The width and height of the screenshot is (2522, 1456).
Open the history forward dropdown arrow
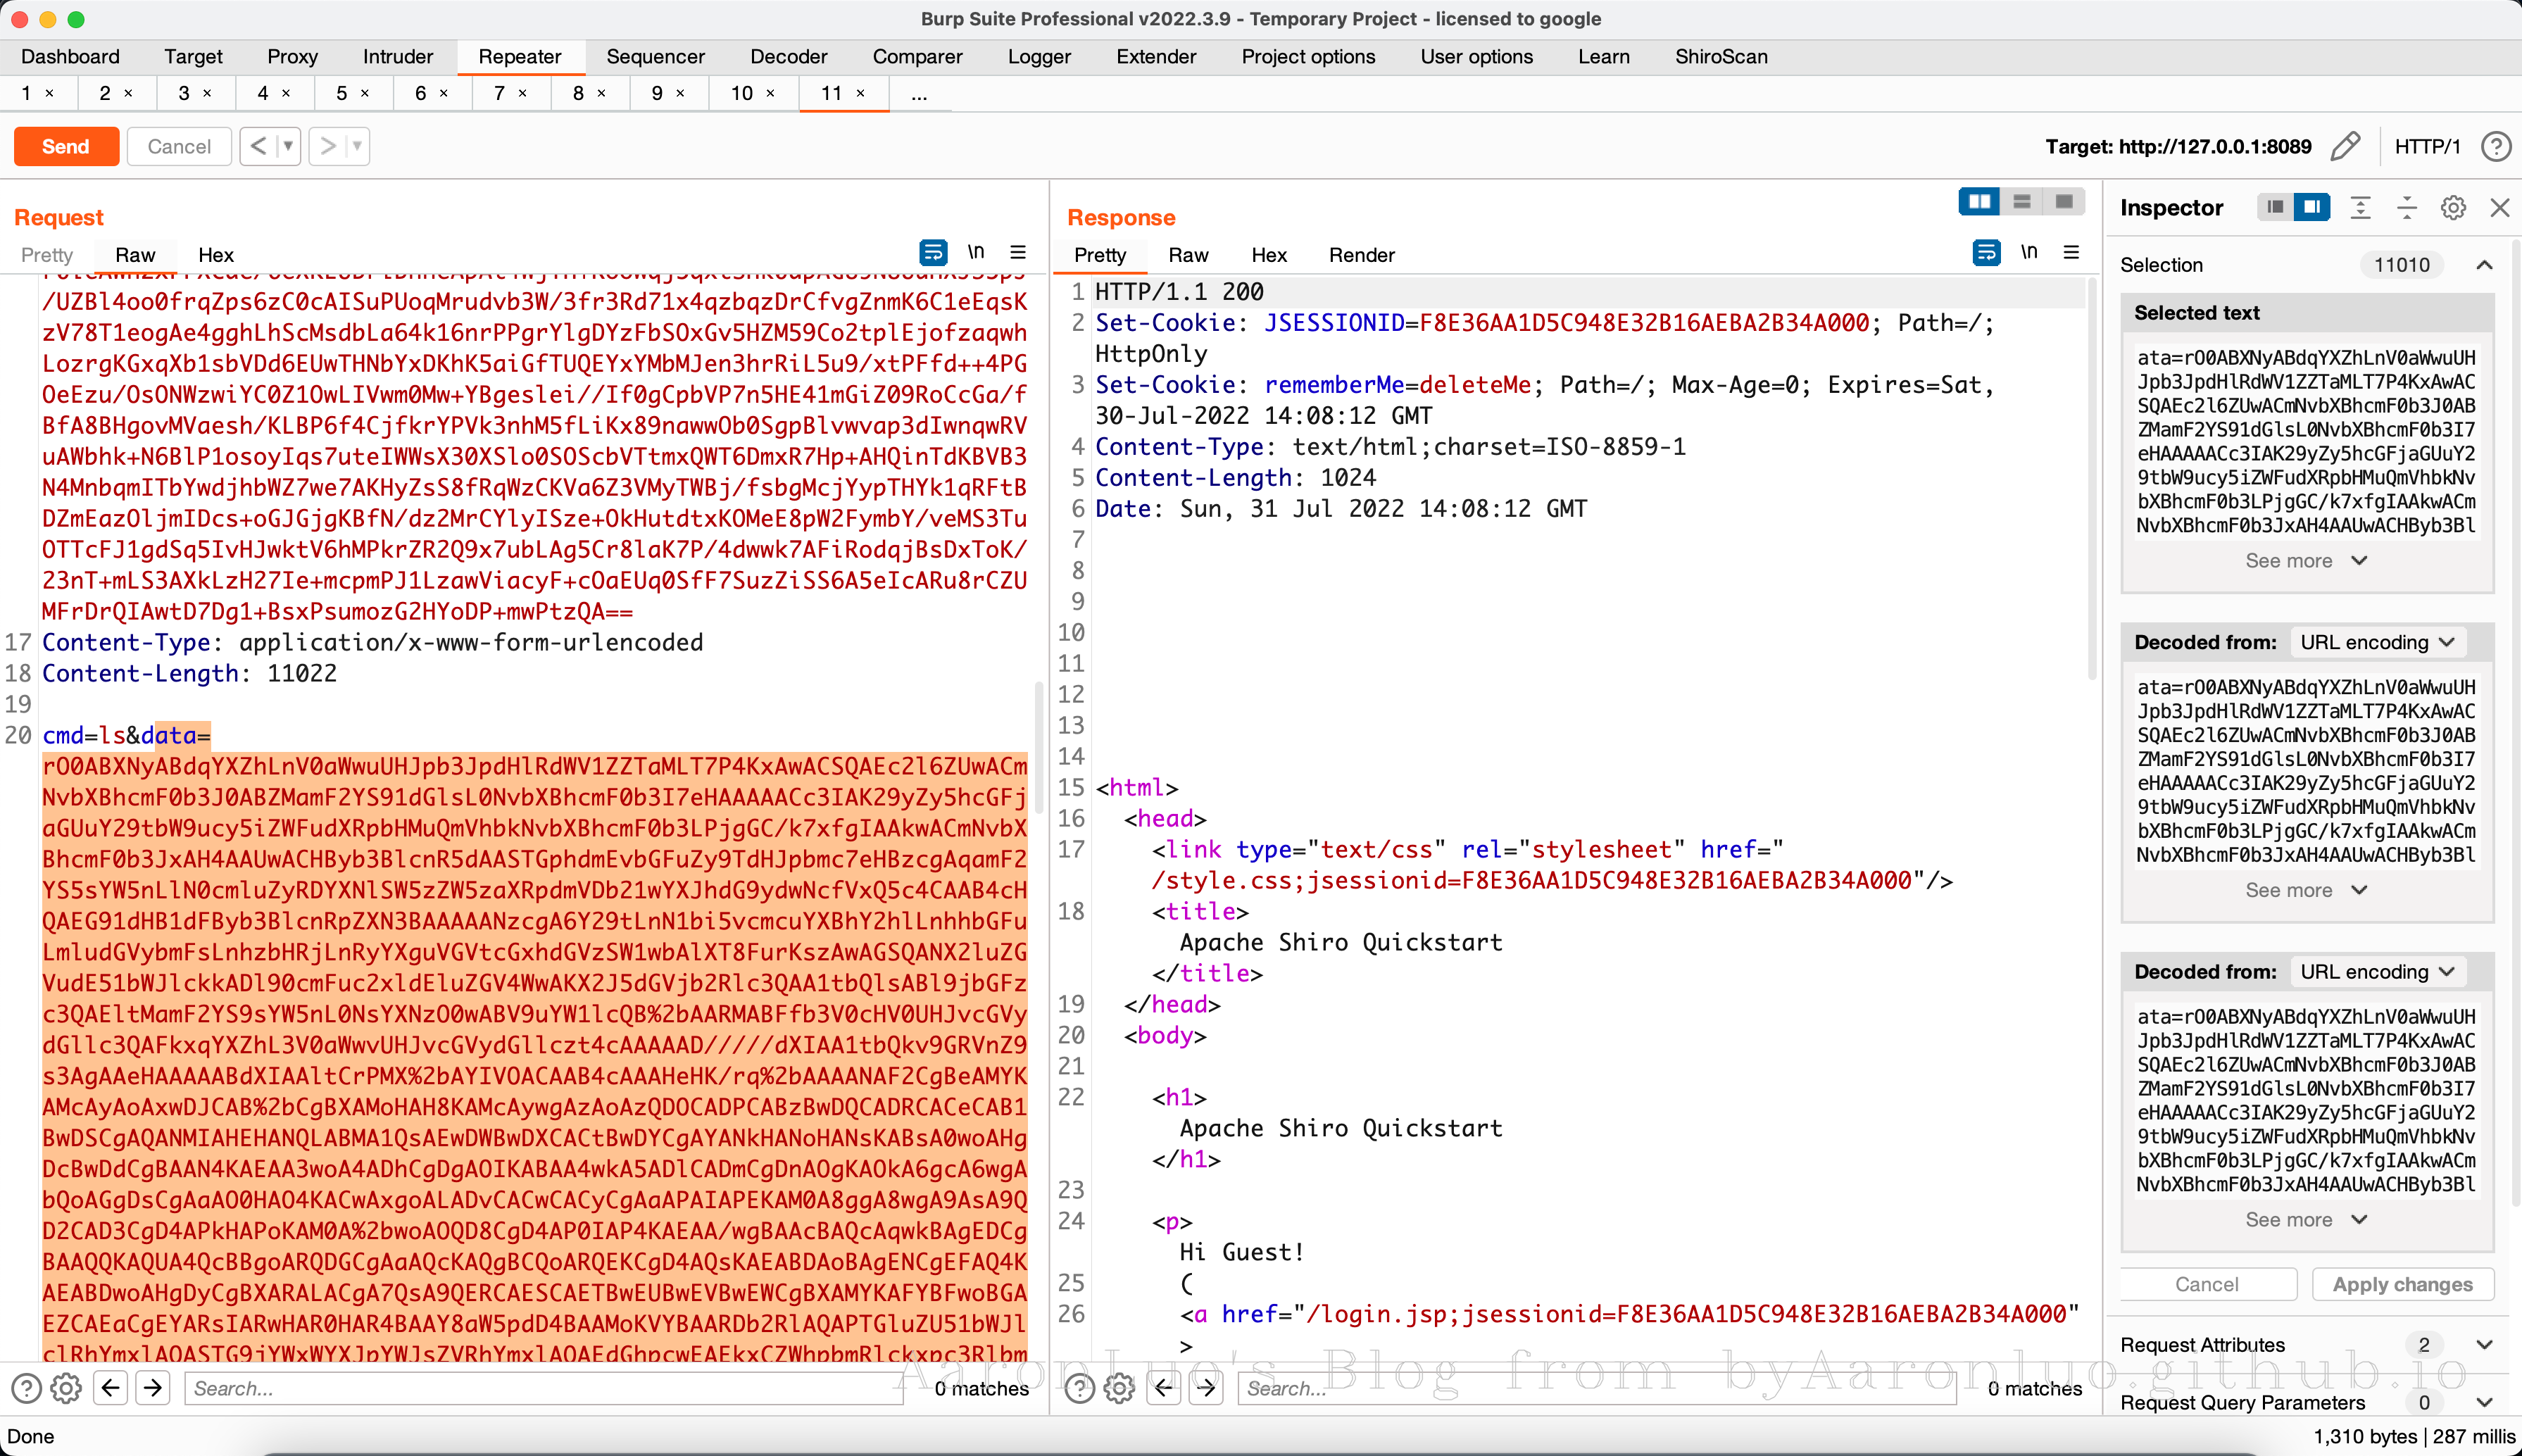(357, 146)
